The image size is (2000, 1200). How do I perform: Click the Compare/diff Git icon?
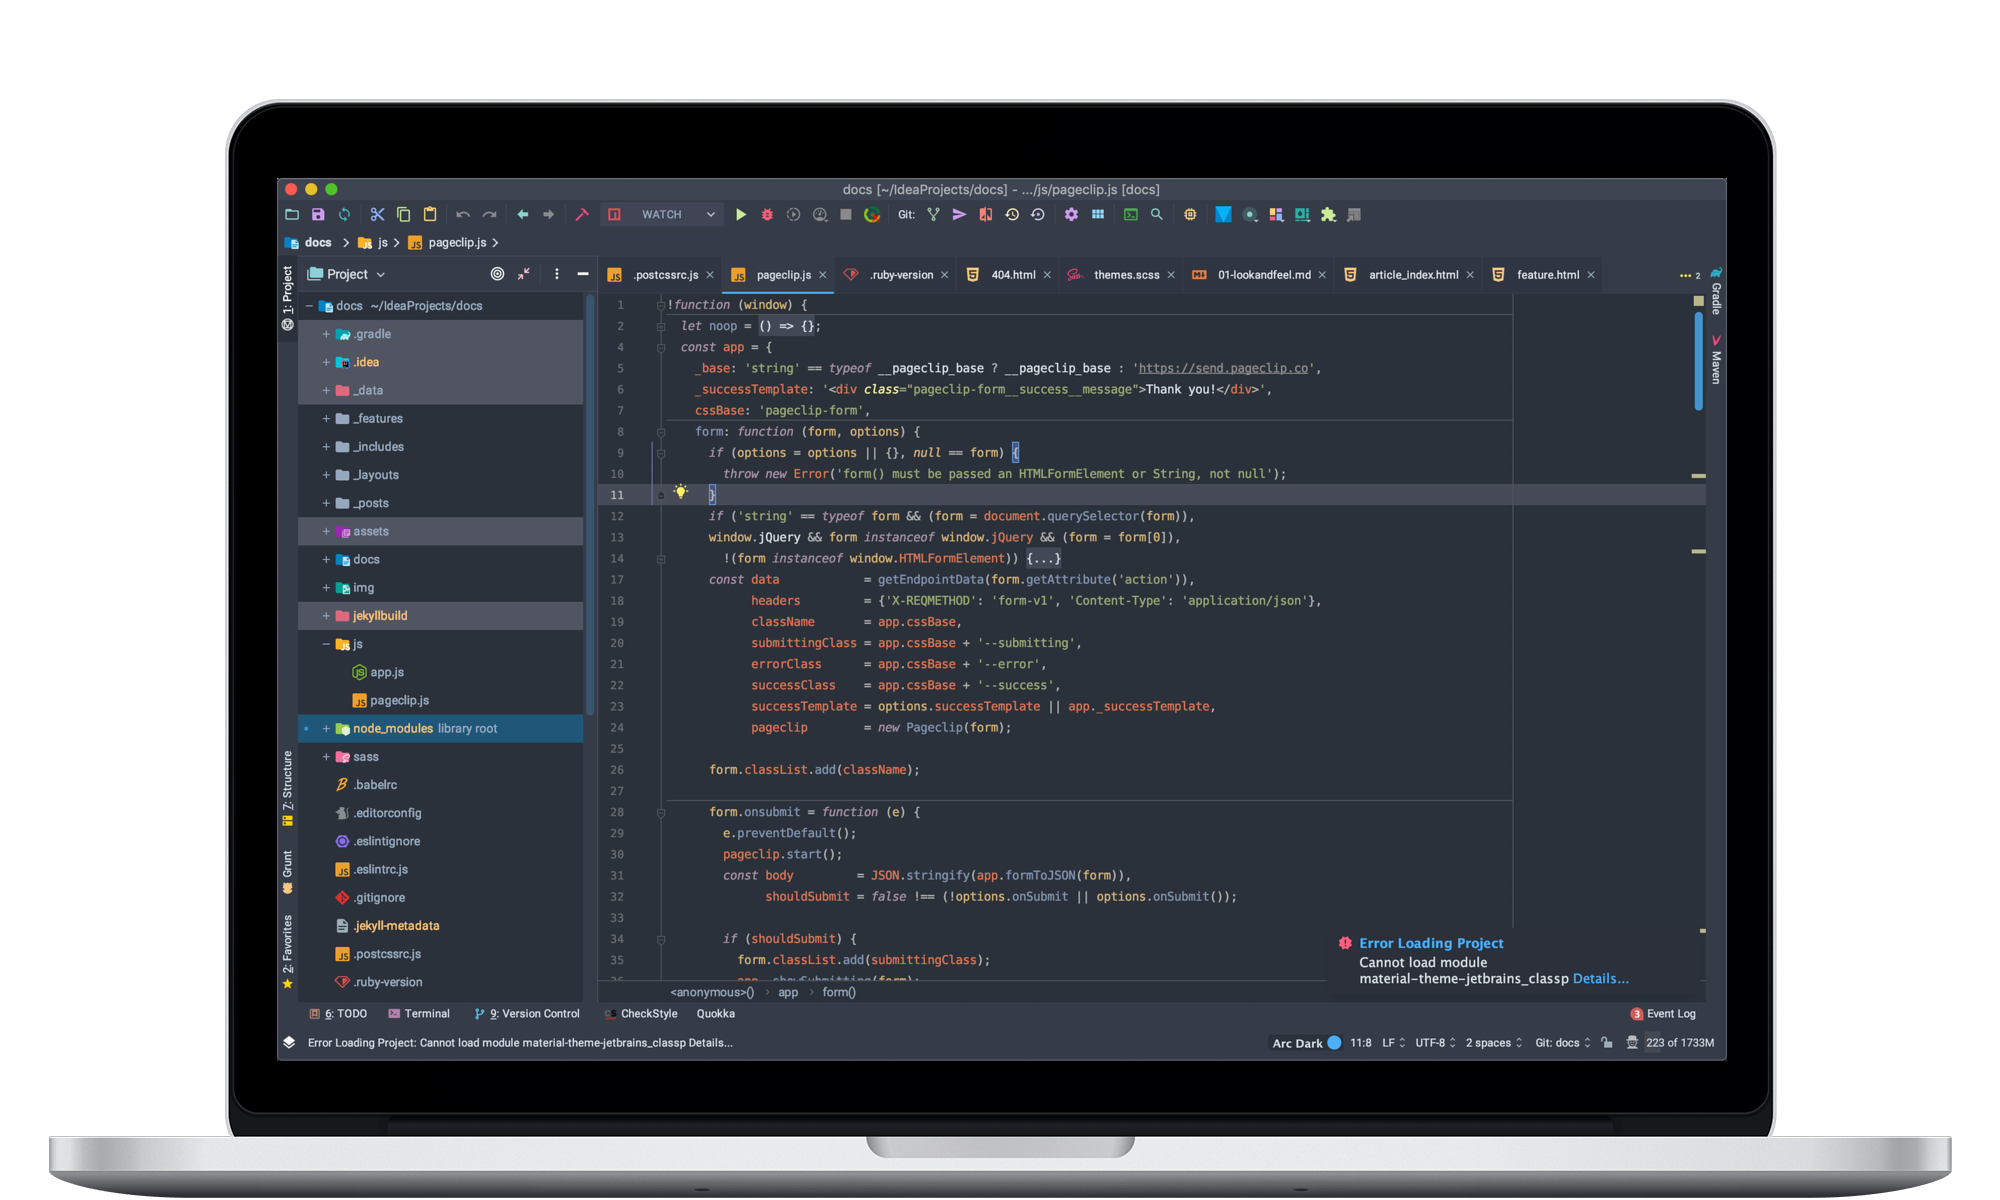[x=986, y=214]
